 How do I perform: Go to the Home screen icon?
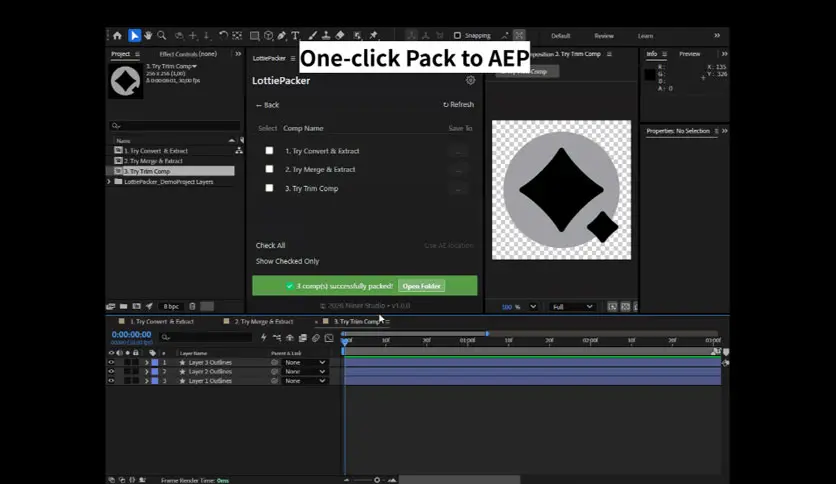[x=117, y=36]
